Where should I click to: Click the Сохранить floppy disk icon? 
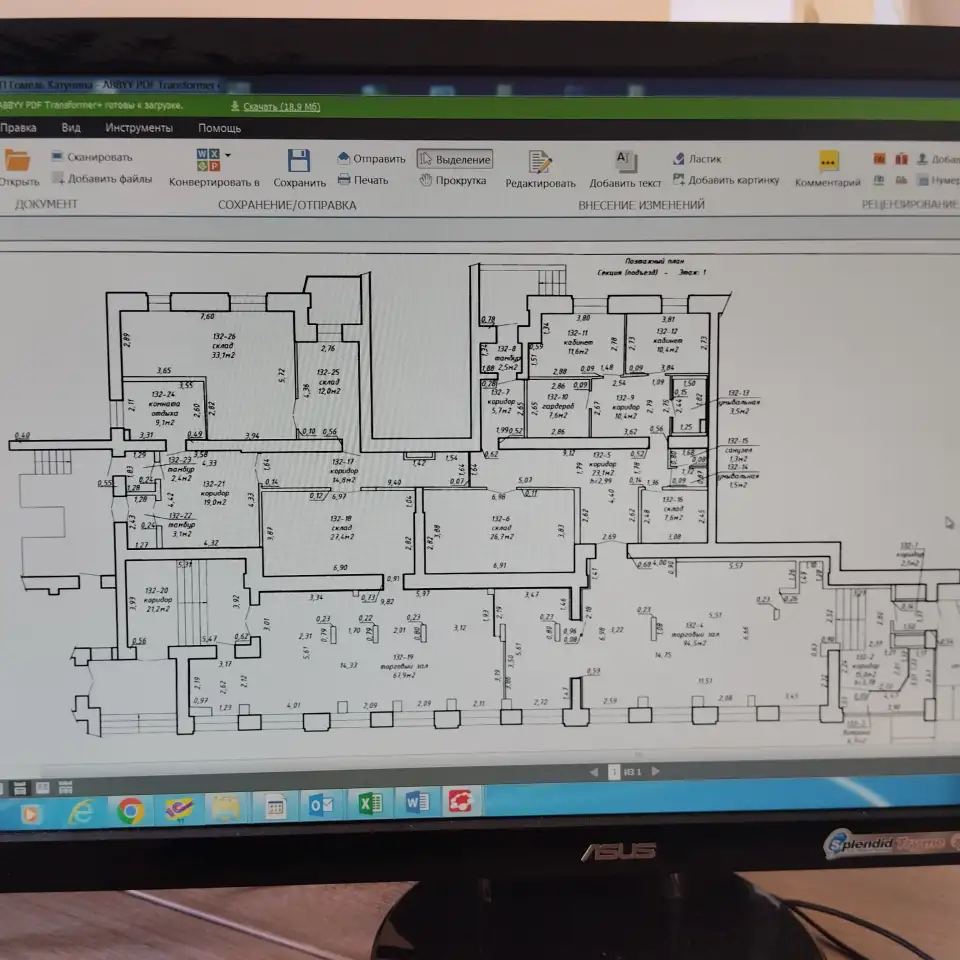click(x=299, y=160)
